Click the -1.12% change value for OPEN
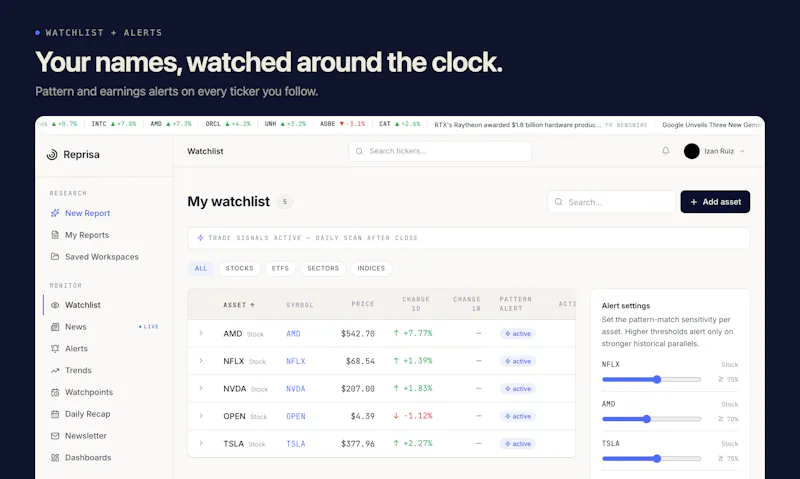 click(x=418, y=416)
